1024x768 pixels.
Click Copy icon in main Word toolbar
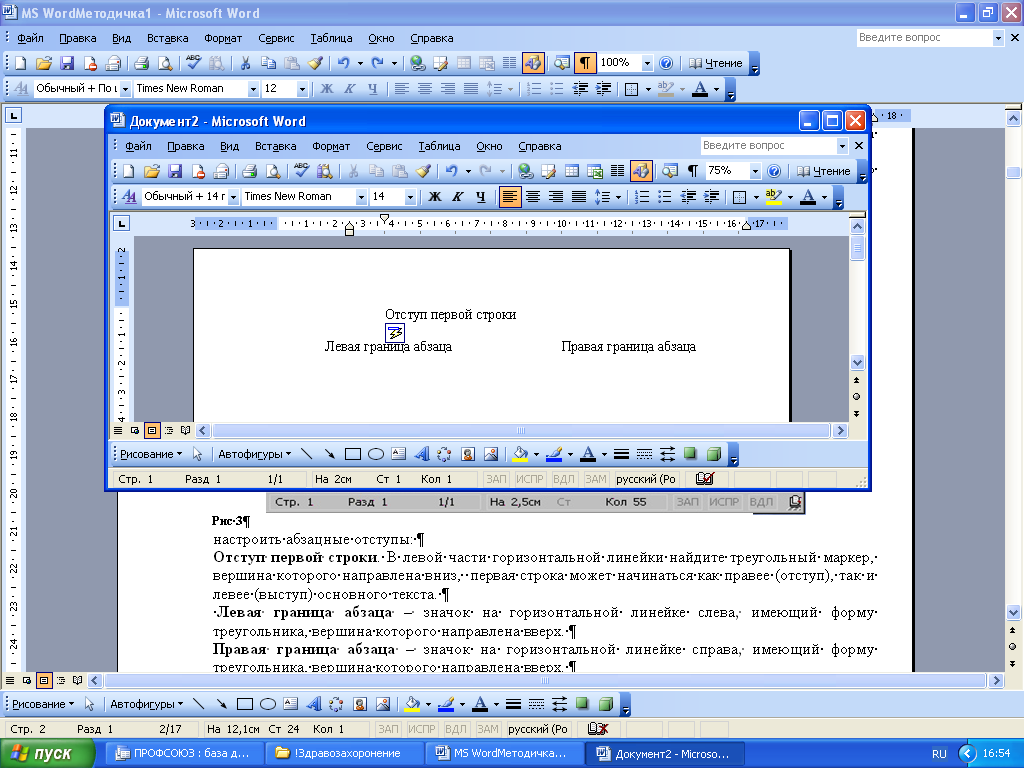click(268, 63)
